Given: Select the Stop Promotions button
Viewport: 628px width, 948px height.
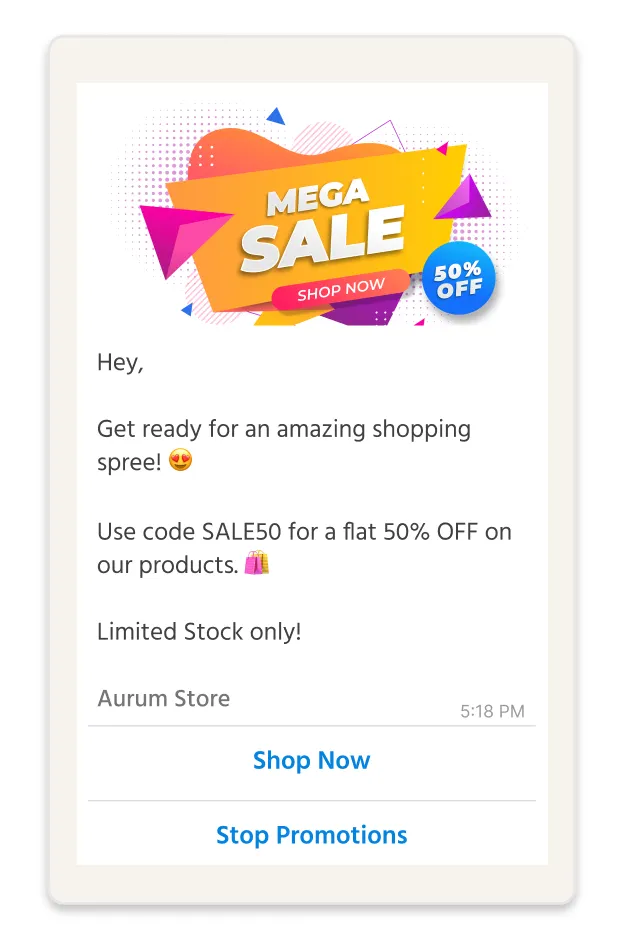Looking at the screenshot, I should (x=311, y=835).
